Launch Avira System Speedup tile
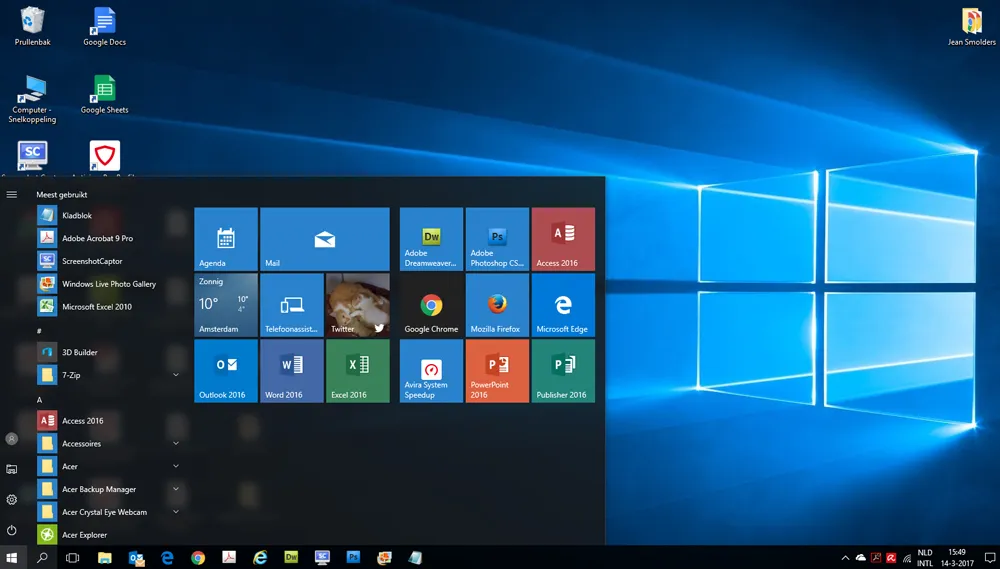1000x569 pixels. [431, 371]
